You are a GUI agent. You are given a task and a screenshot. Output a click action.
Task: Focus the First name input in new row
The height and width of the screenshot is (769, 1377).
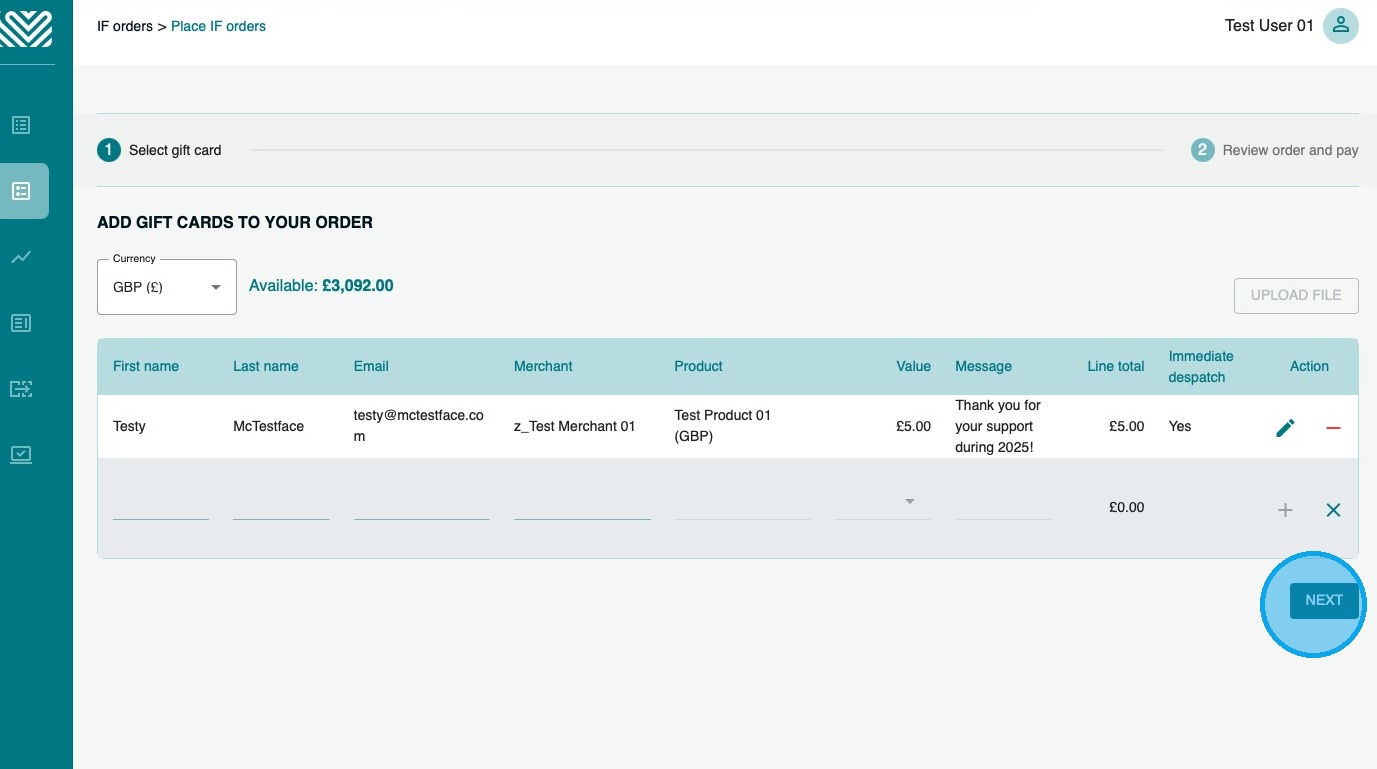(x=161, y=505)
